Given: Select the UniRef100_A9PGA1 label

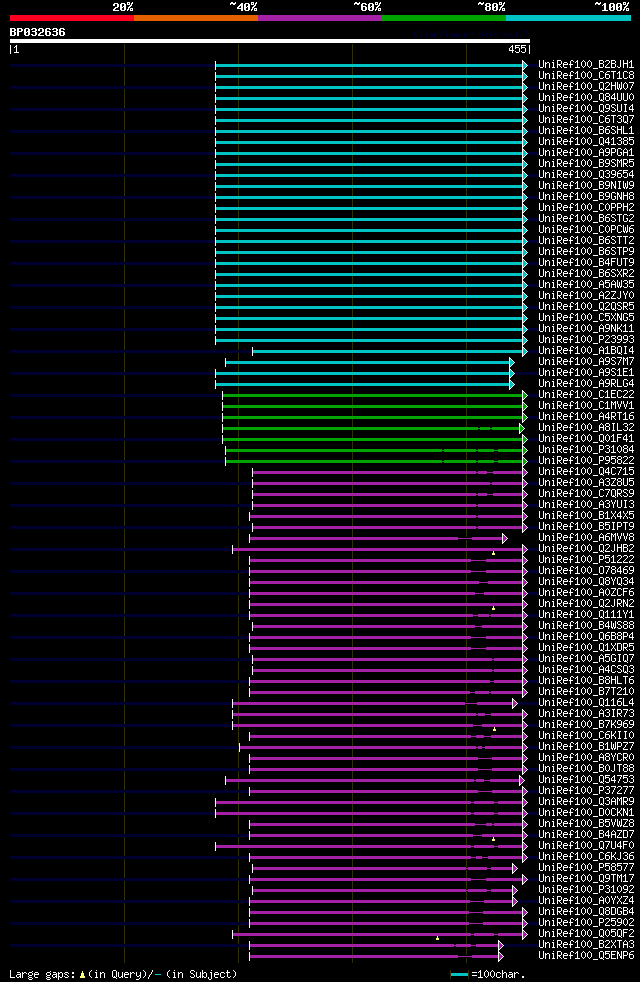Looking at the screenshot, I should click(586, 152).
